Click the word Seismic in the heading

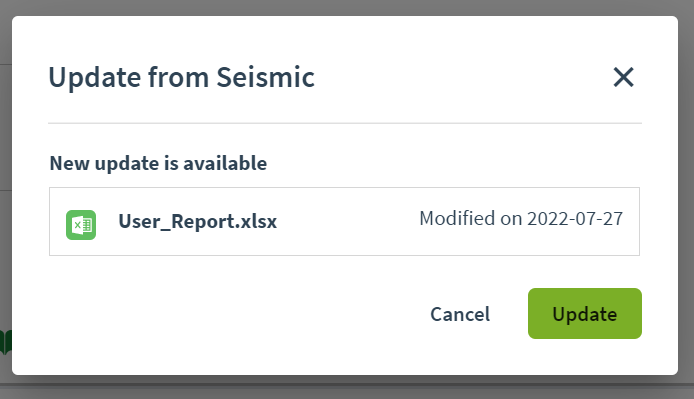(x=266, y=77)
